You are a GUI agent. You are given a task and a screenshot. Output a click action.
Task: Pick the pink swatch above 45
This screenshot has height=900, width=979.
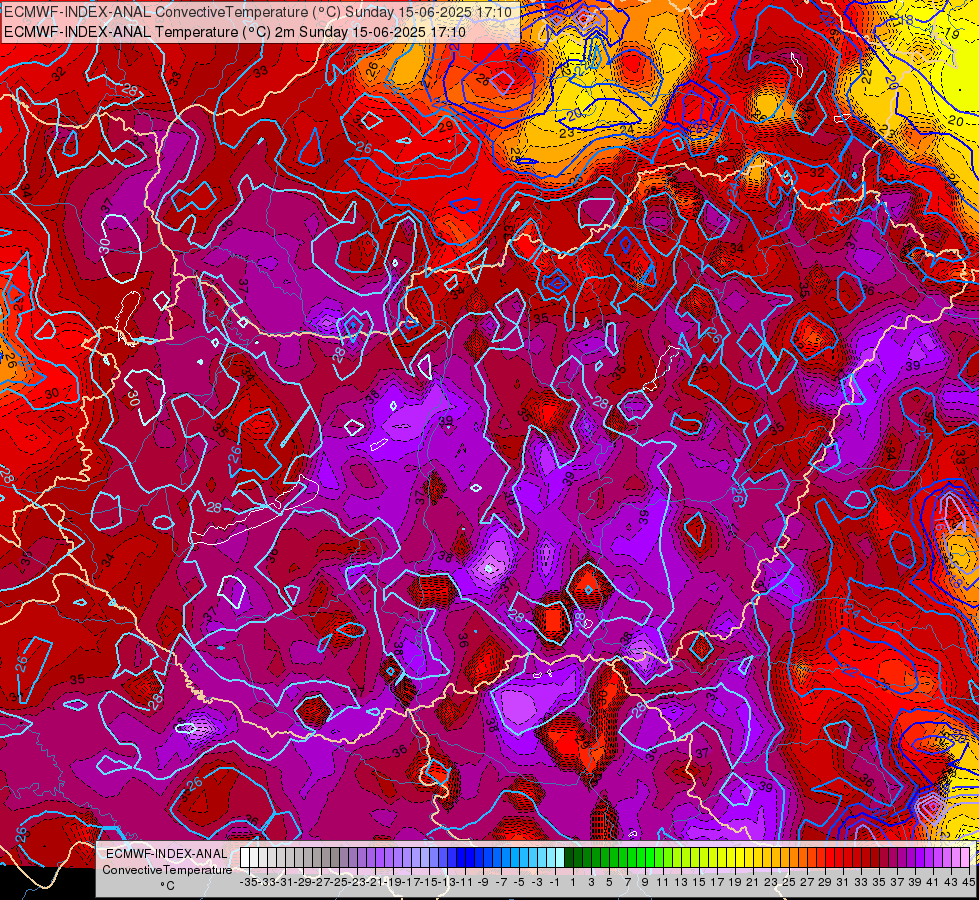(964, 857)
